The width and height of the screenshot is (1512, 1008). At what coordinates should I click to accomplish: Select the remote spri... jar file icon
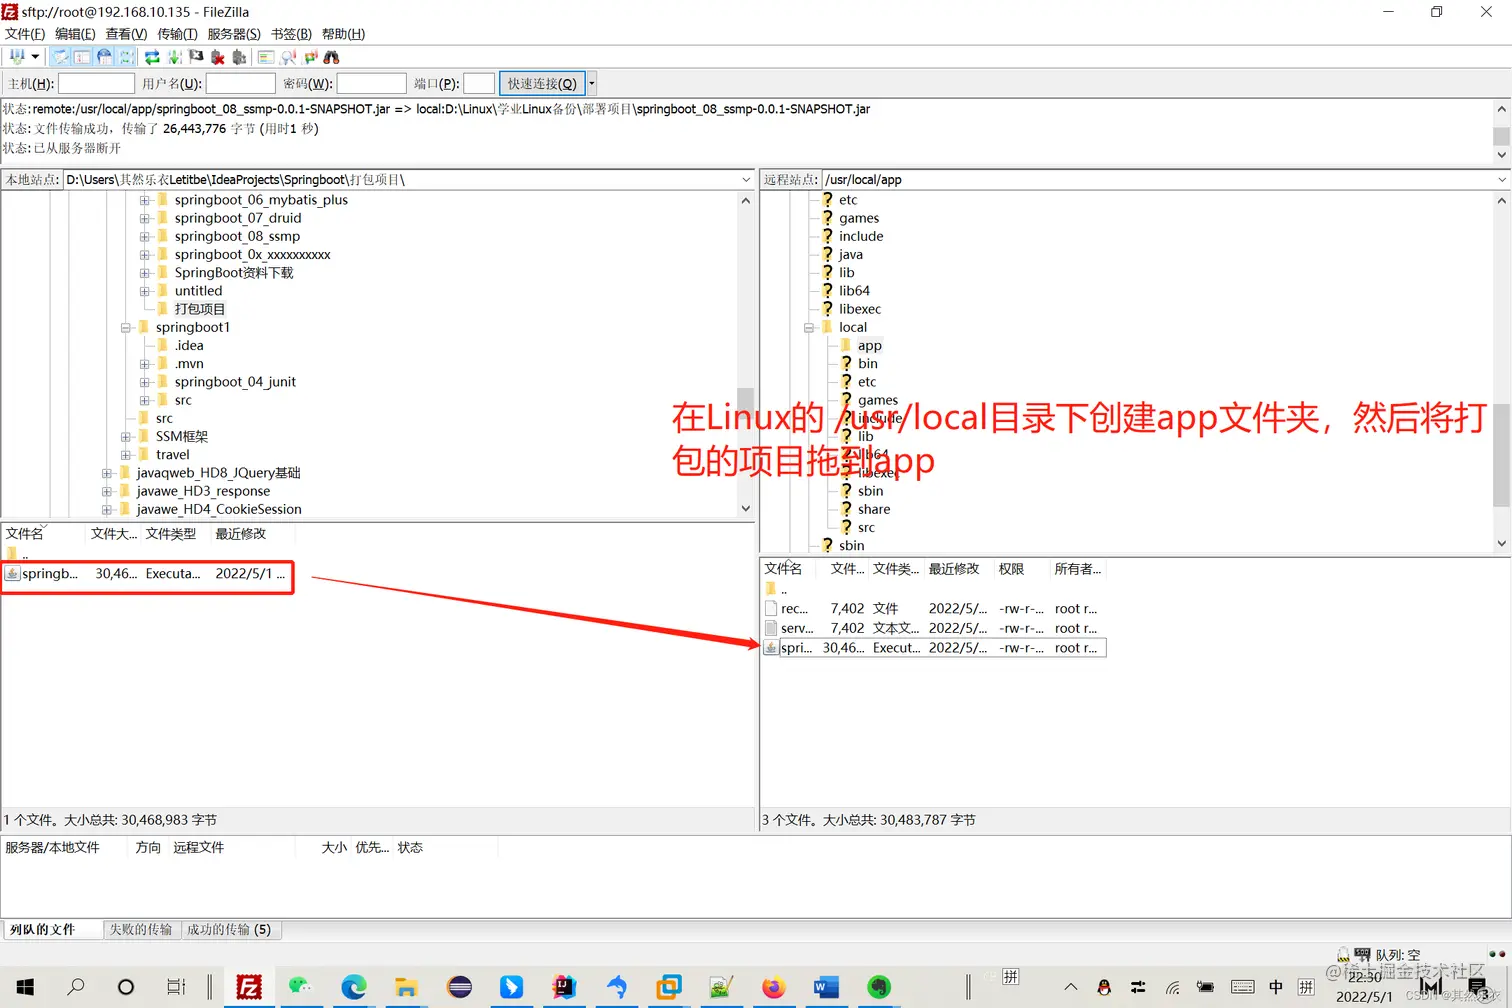tap(771, 648)
